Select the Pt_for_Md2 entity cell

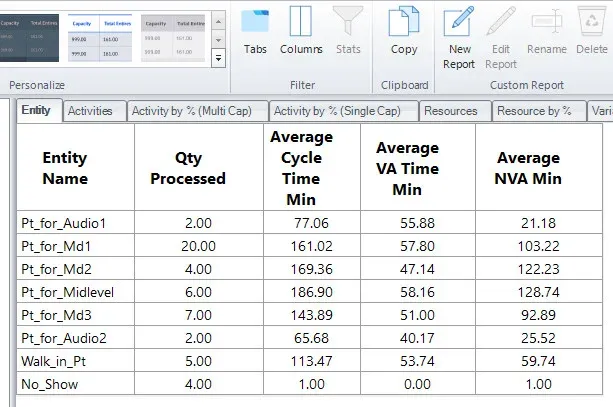[x=75, y=269]
